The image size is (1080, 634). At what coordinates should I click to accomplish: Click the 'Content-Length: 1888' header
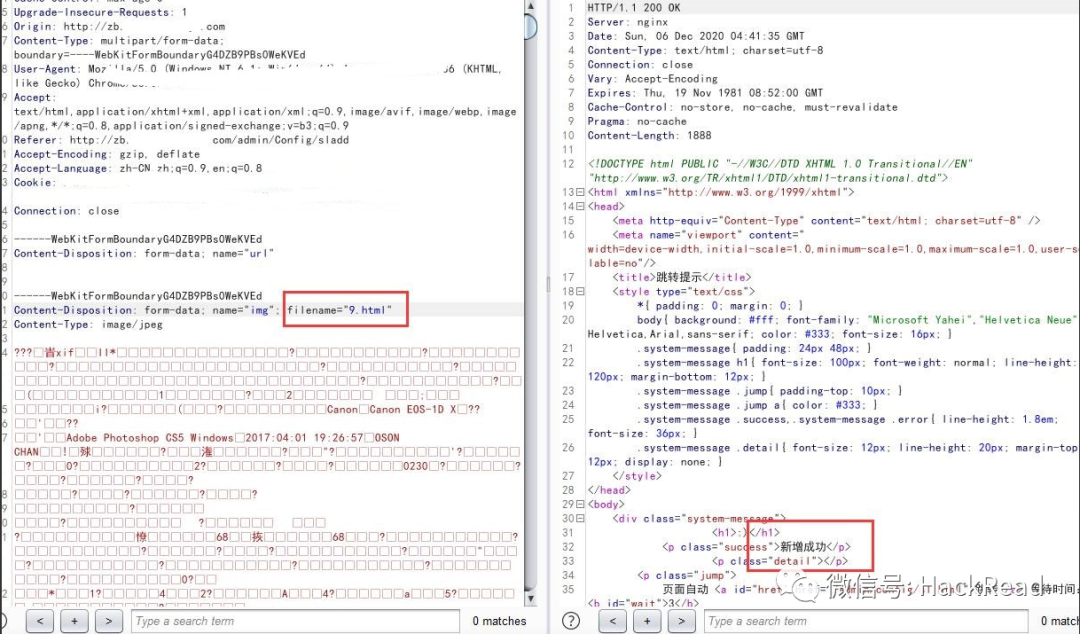[650, 135]
